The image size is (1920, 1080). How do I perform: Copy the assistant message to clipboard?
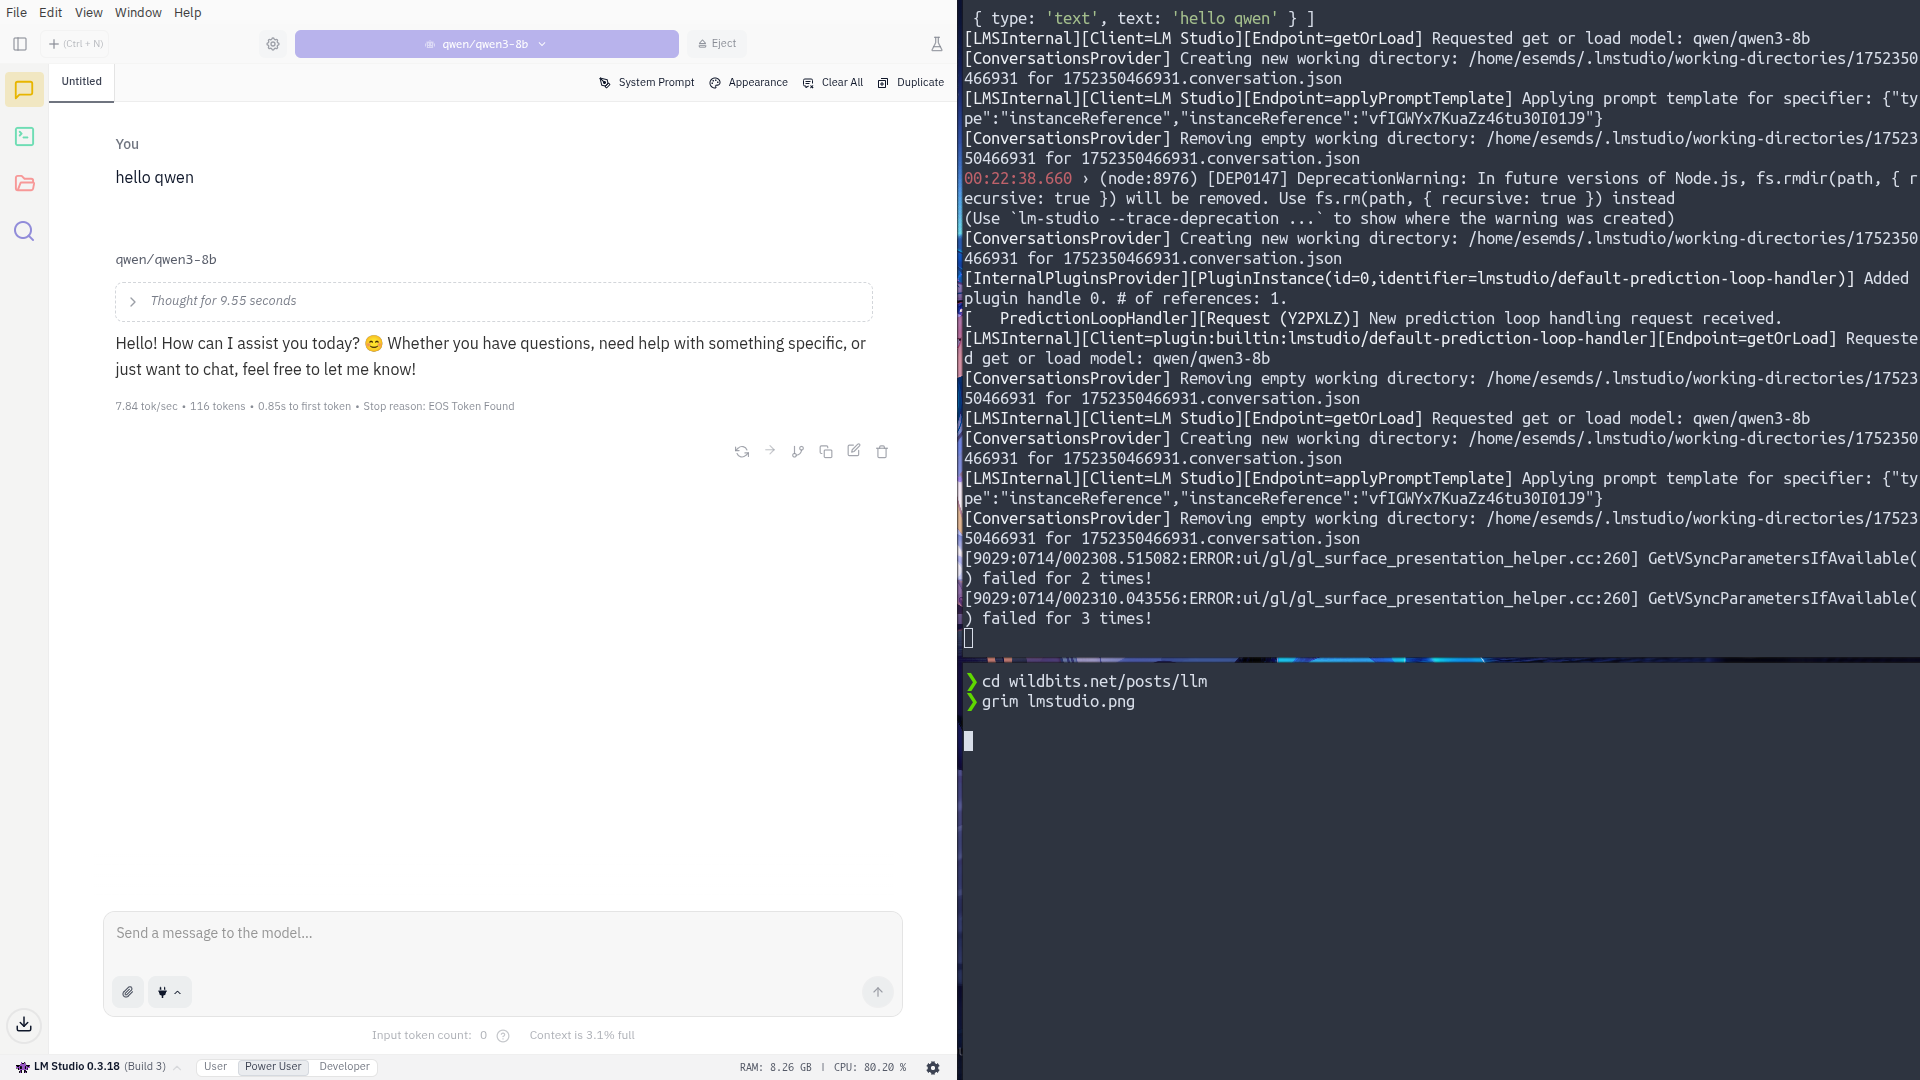coord(826,452)
